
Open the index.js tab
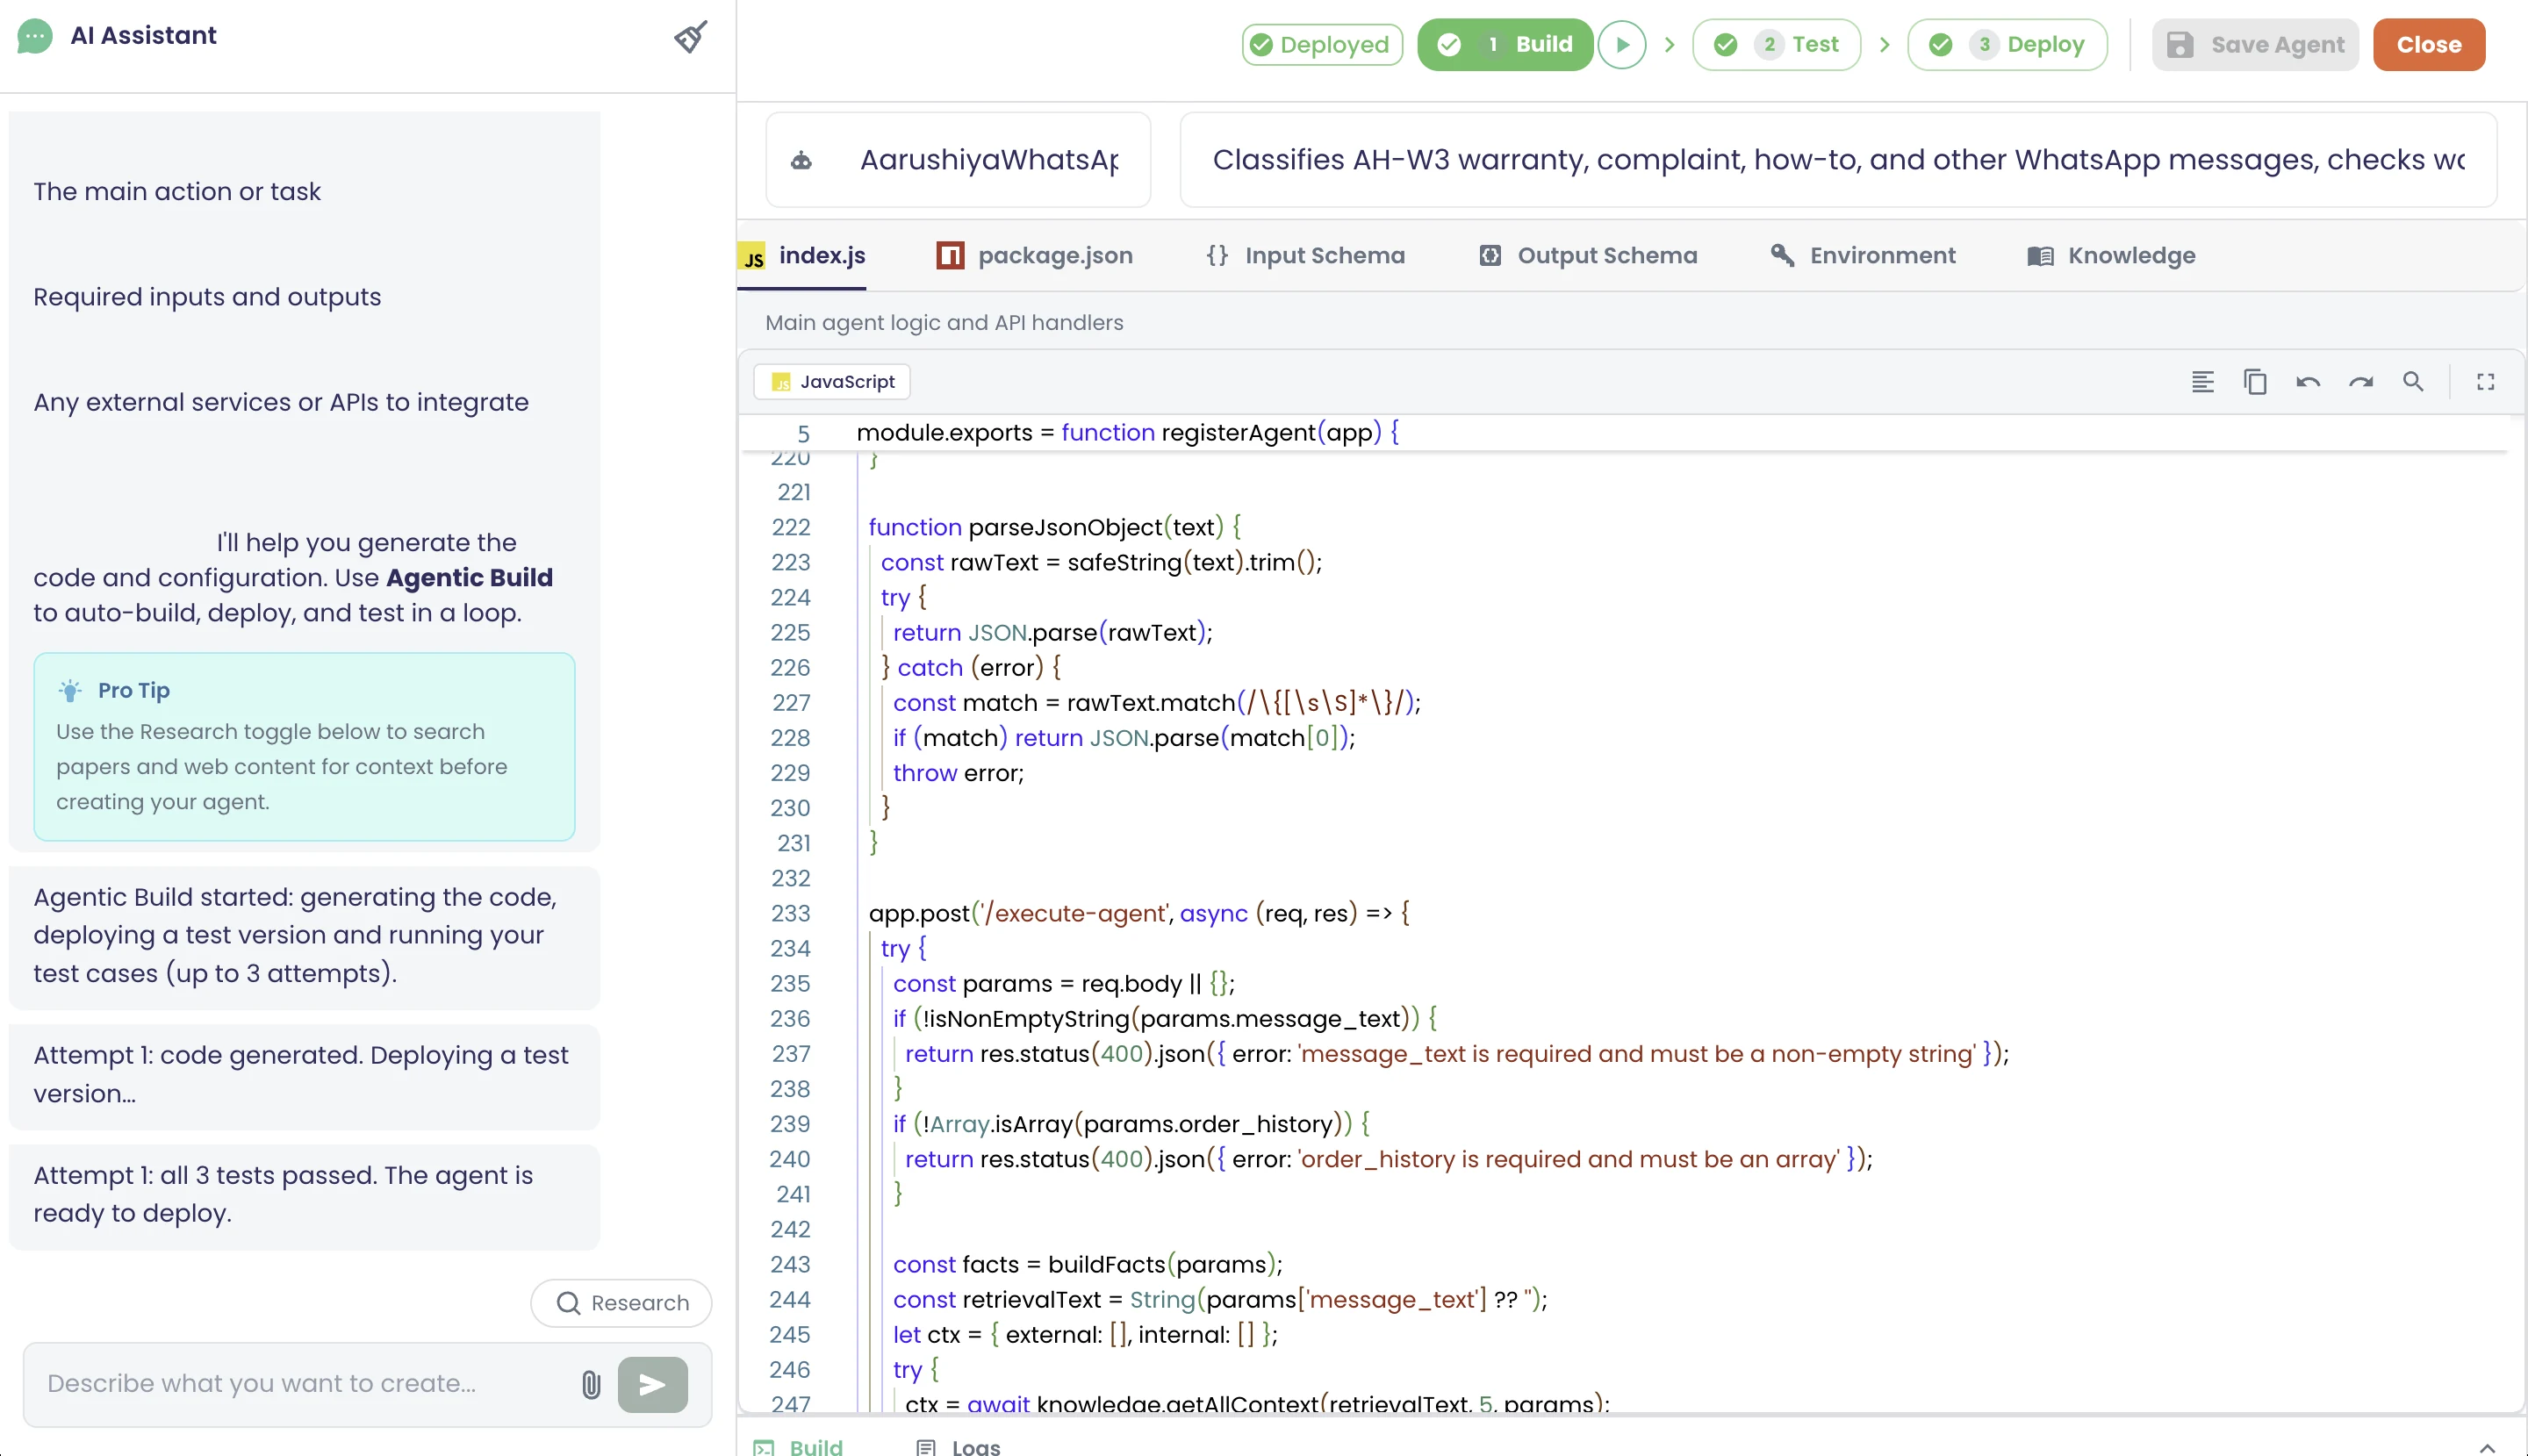(802, 256)
